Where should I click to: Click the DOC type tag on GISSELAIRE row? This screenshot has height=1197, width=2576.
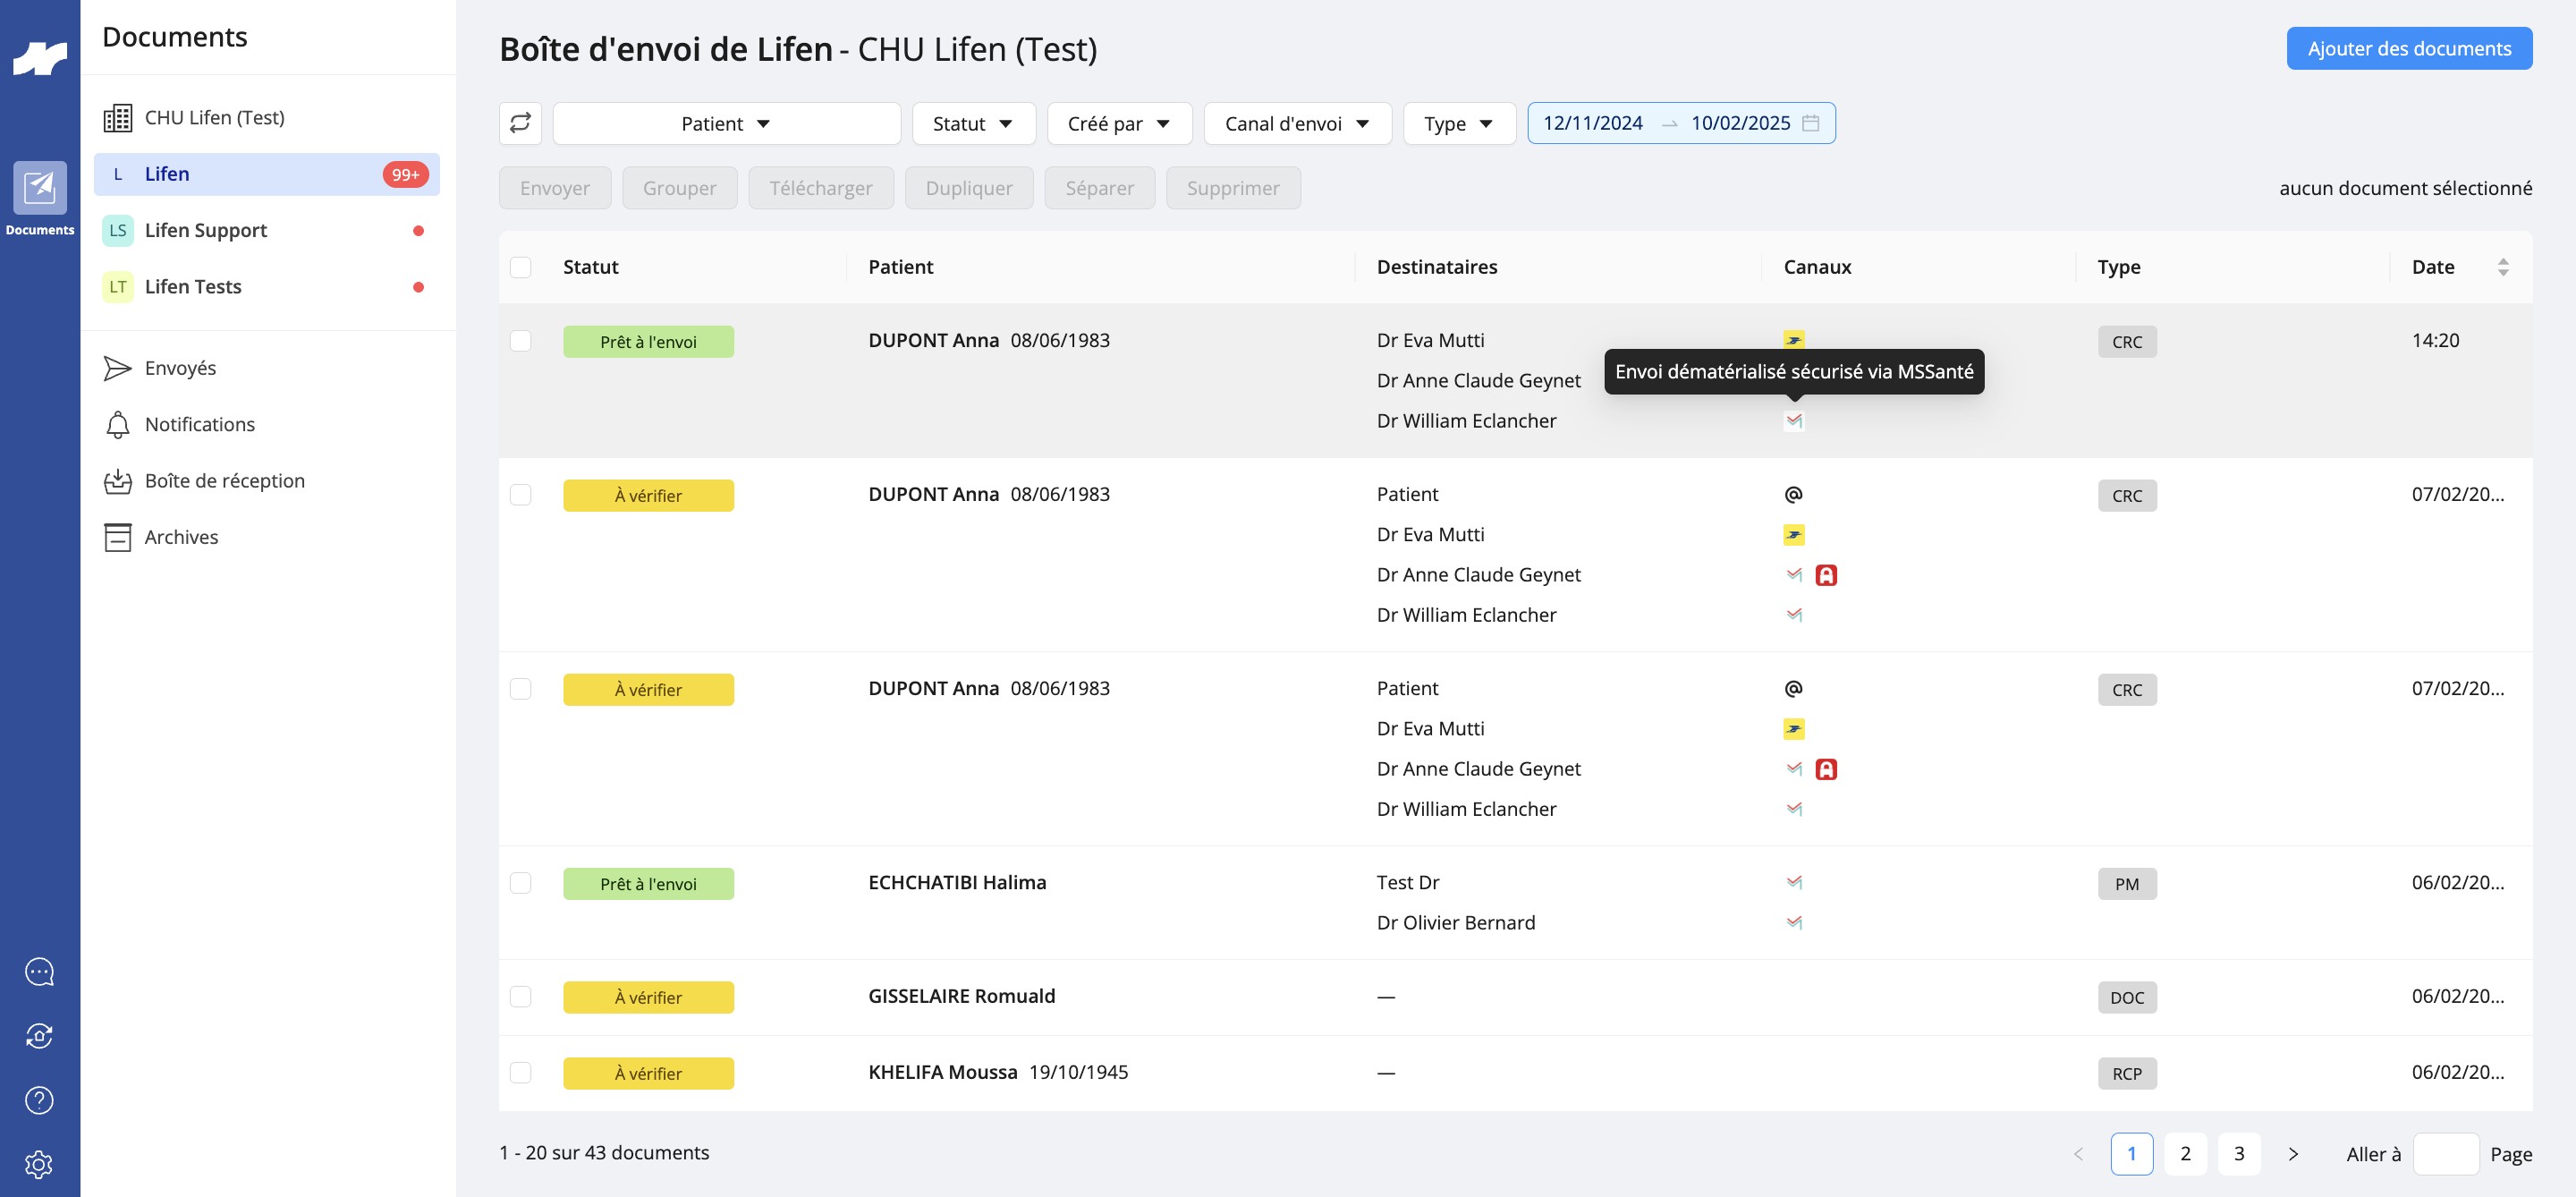pyautogui.click(x=2126, y=998)
